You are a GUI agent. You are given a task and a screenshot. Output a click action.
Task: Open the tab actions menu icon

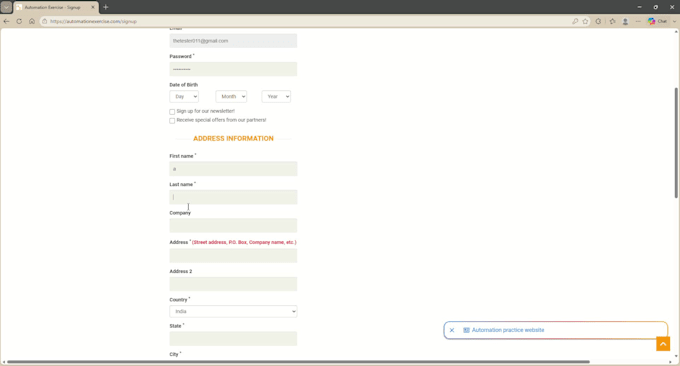(x=6, y=7)
